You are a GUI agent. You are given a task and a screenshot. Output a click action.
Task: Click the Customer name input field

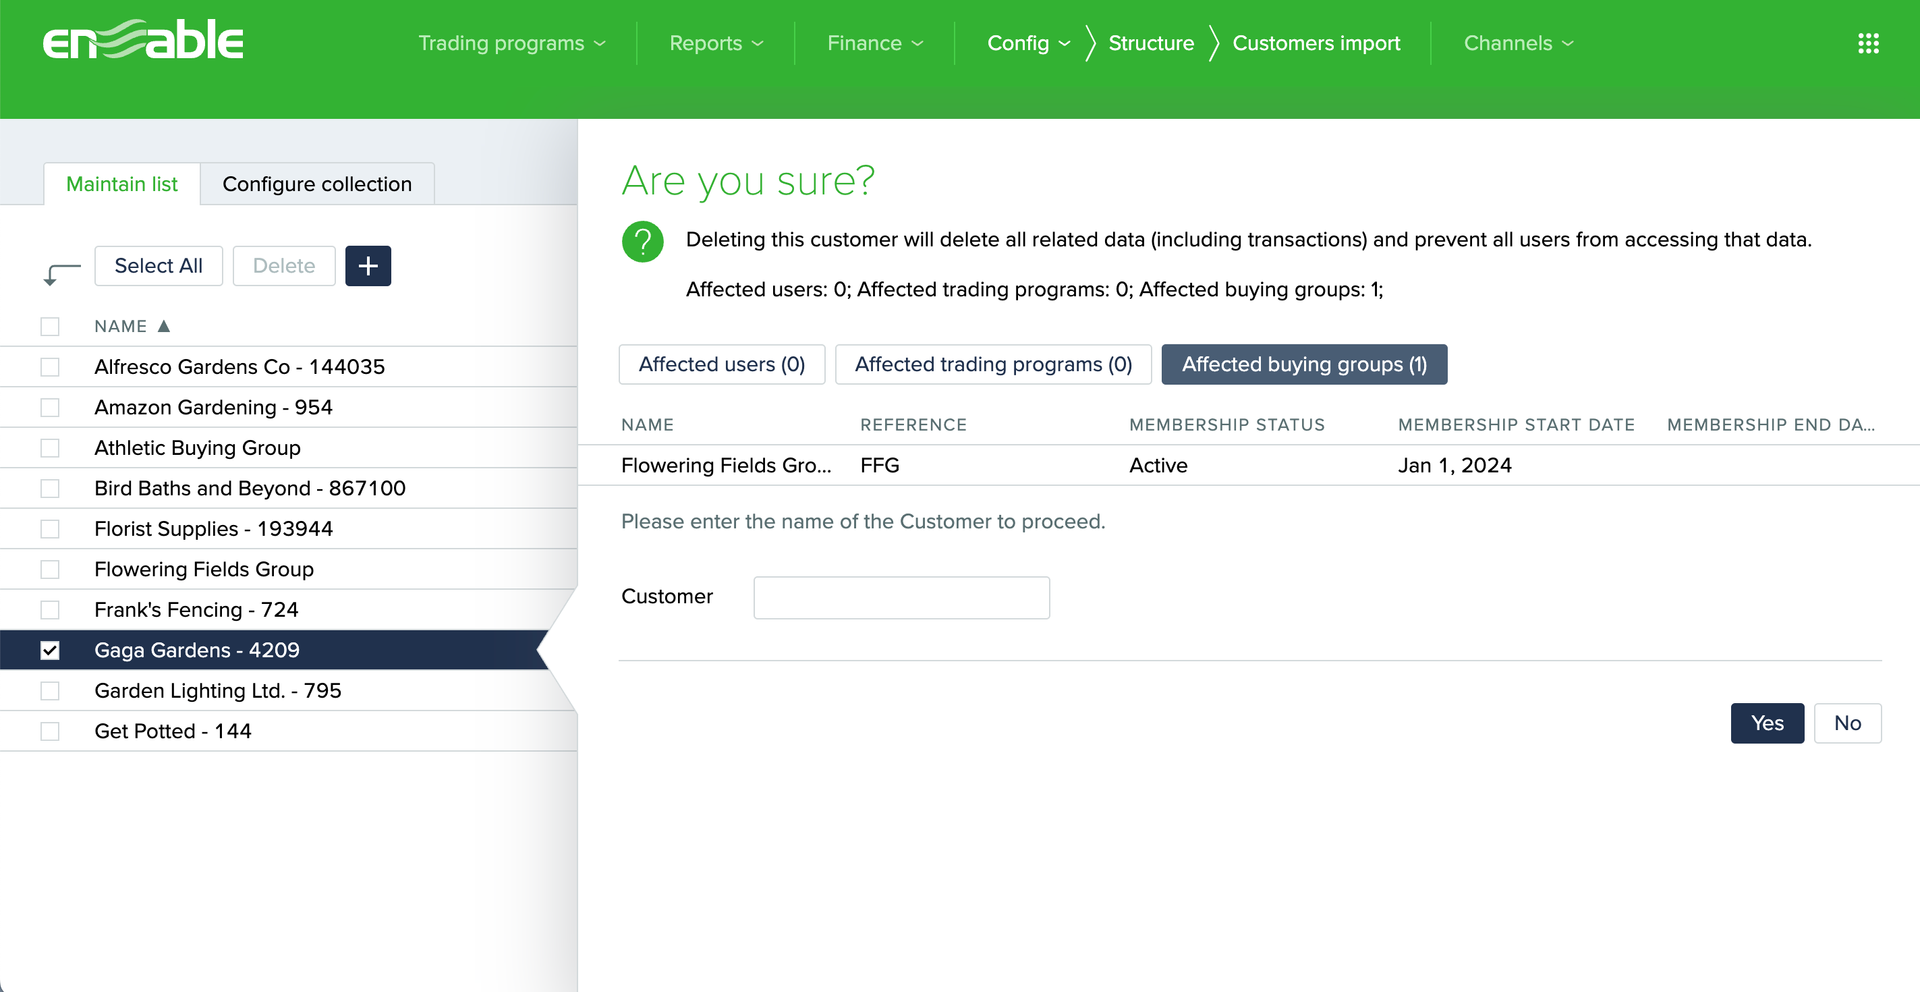click(x=901, y=598)
